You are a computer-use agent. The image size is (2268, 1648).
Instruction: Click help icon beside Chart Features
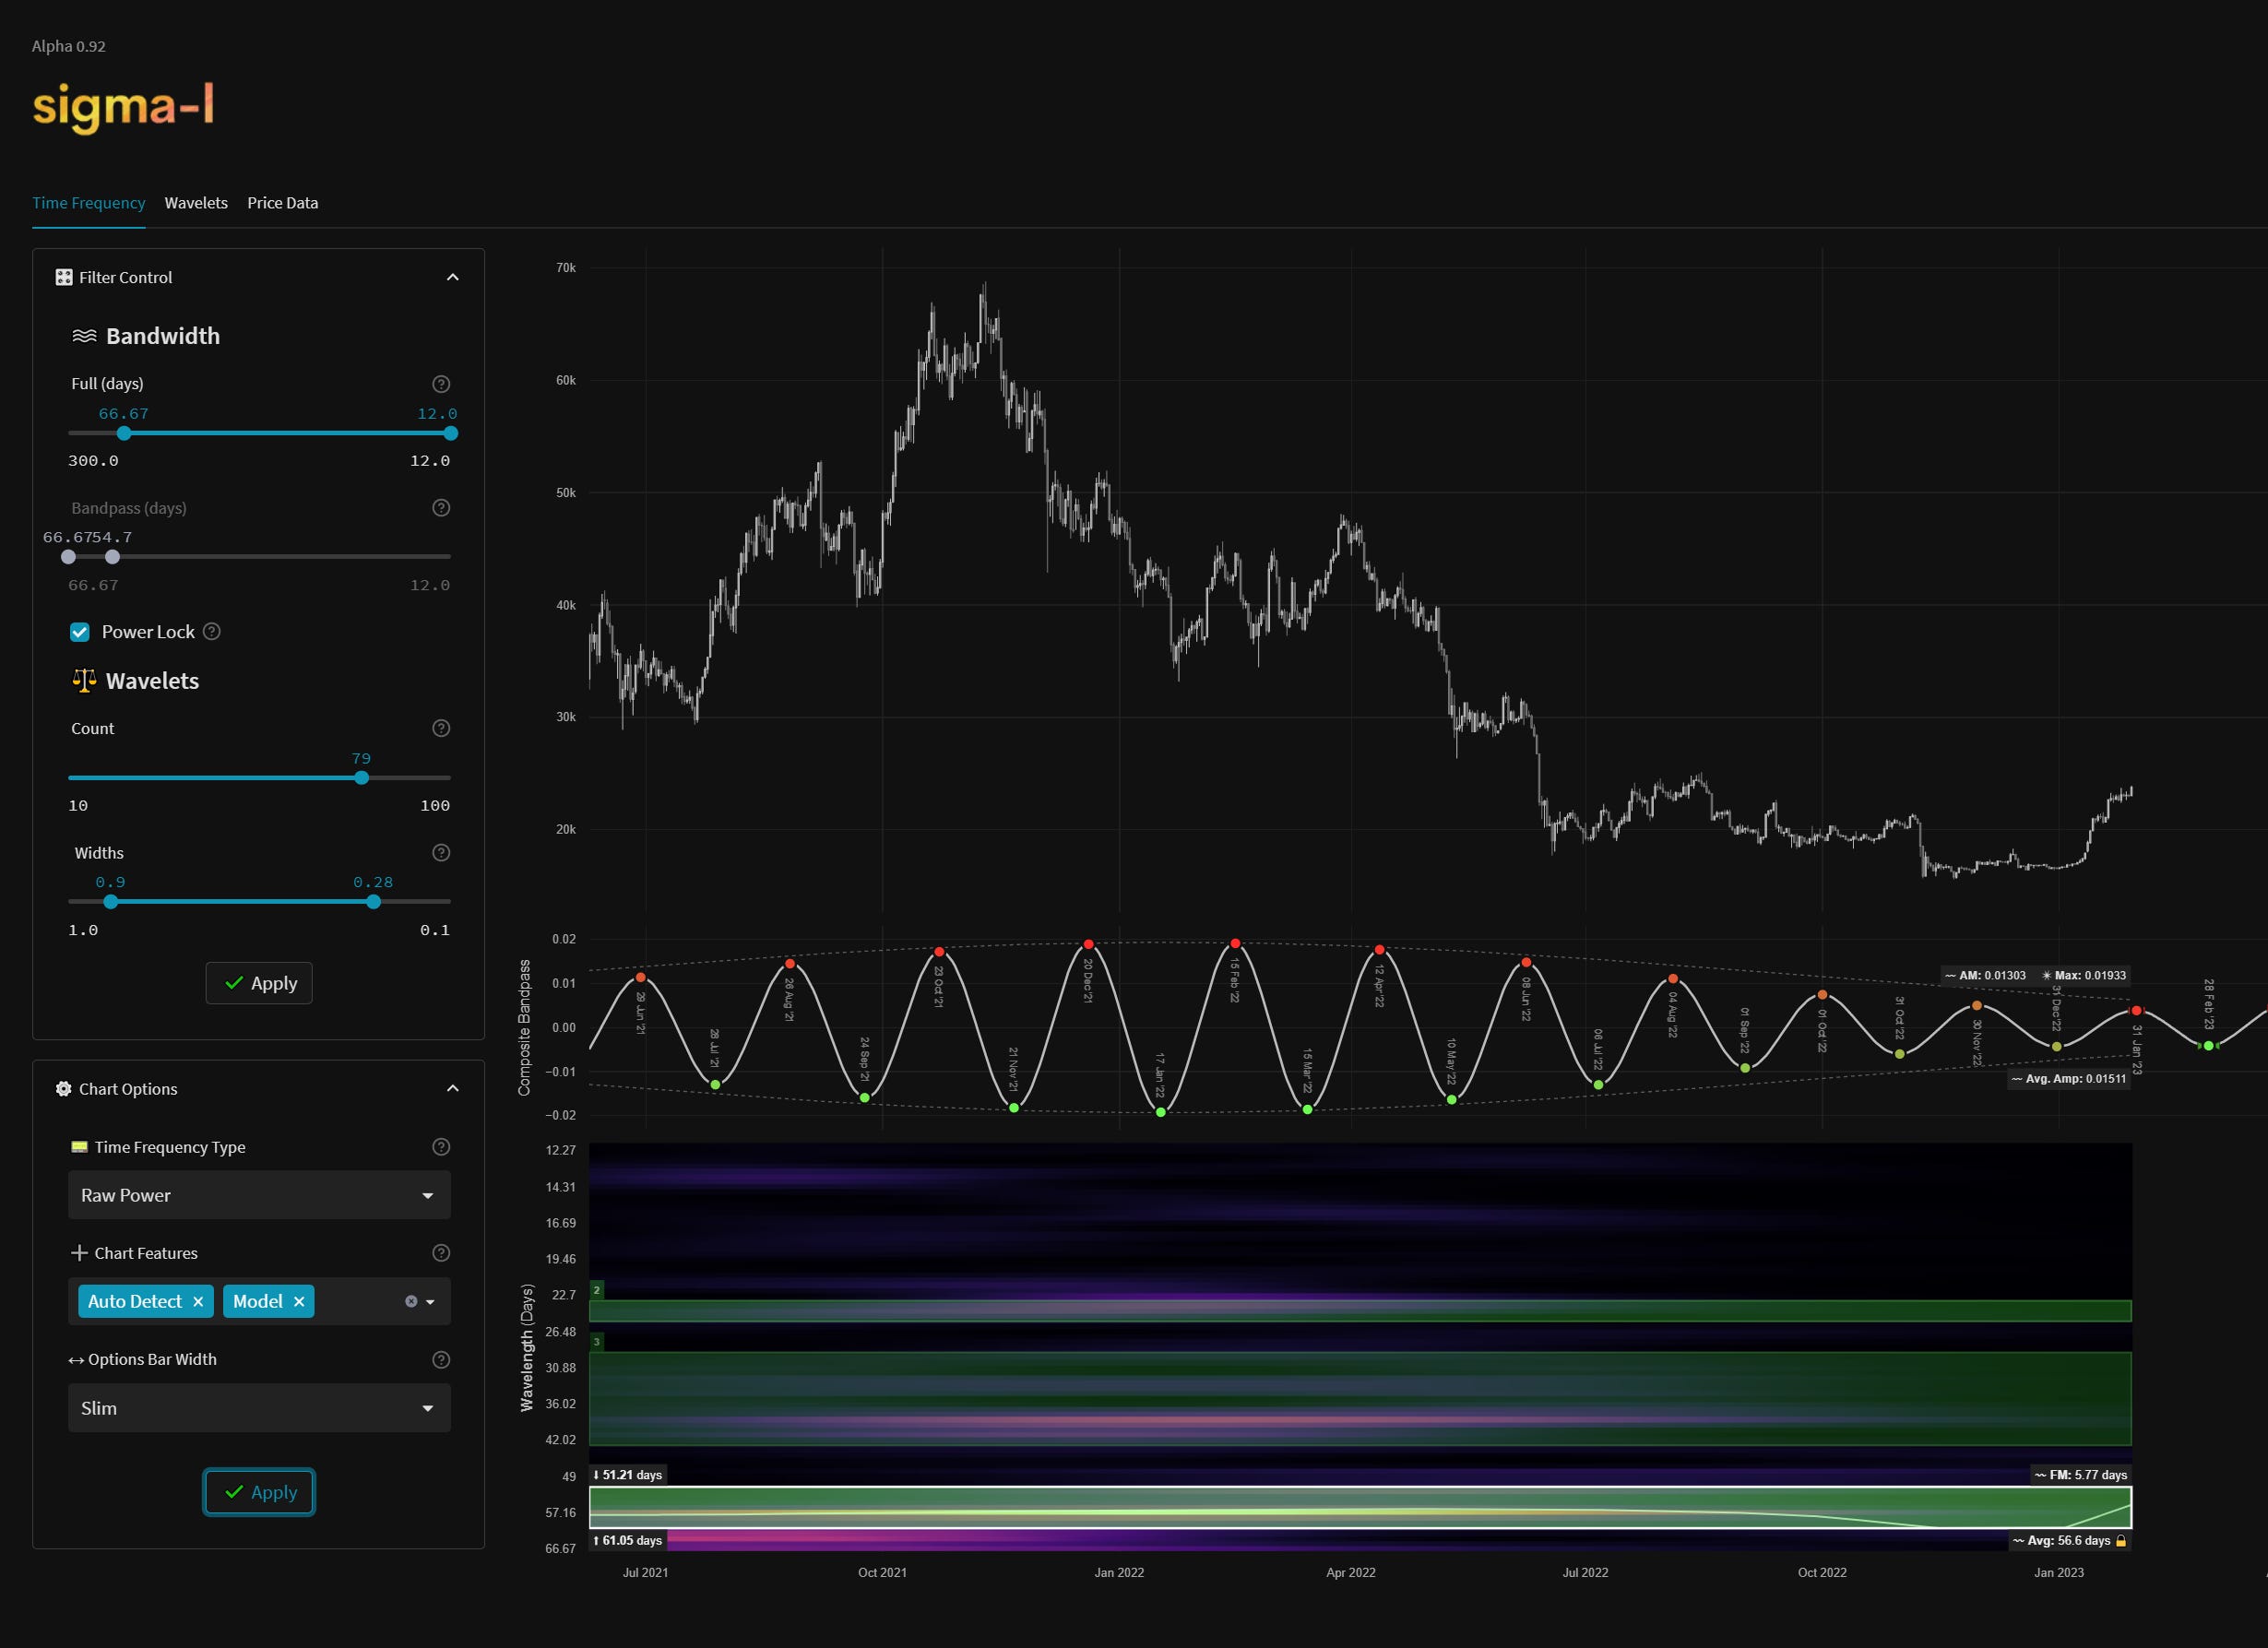coord(441,1253)
